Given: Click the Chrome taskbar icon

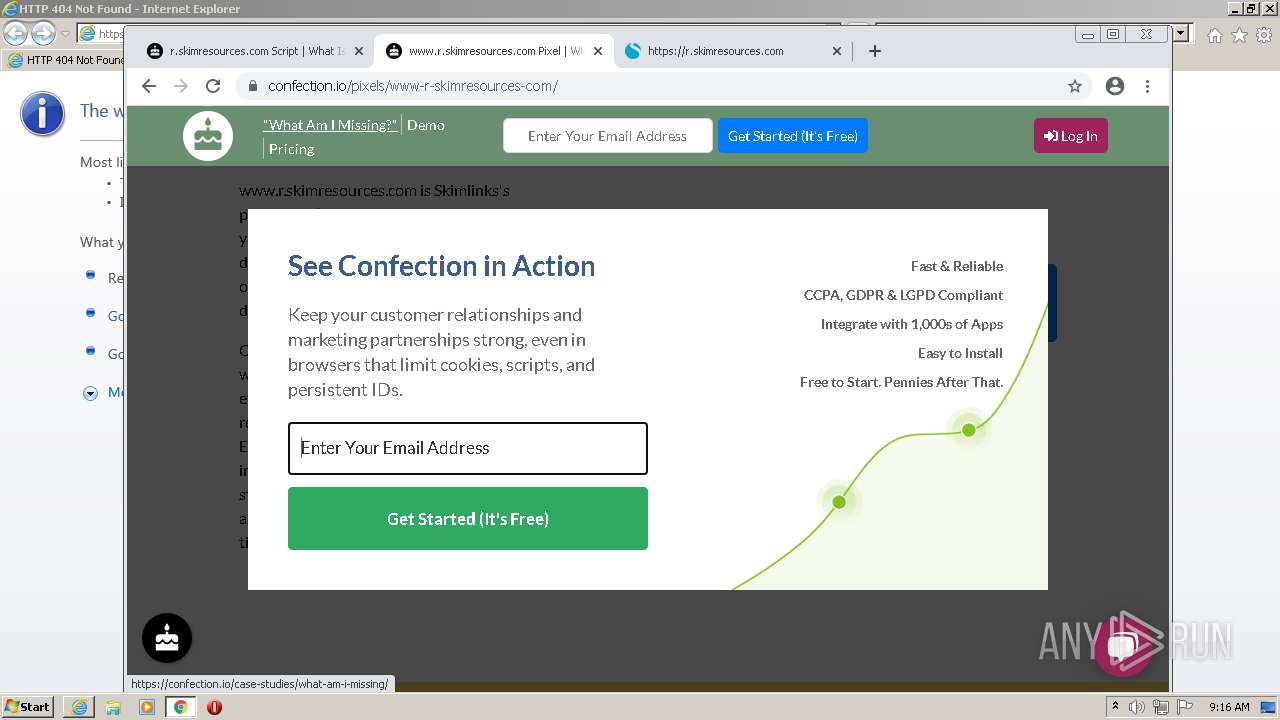Looking at the screenshot, I should coord(180,707).
